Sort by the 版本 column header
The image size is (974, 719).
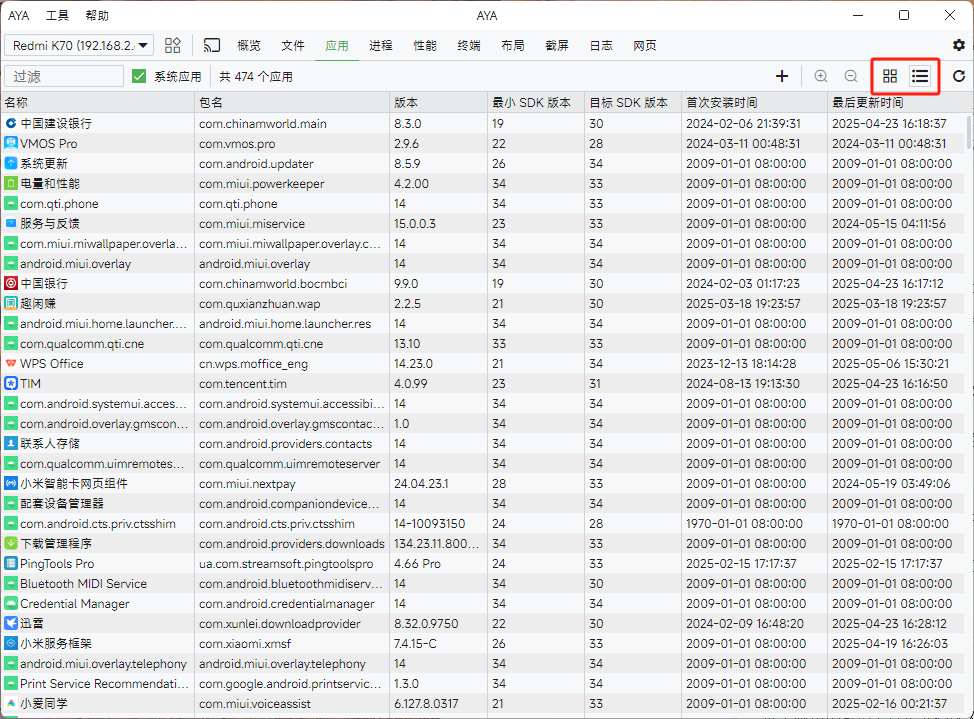pos(439,103)
